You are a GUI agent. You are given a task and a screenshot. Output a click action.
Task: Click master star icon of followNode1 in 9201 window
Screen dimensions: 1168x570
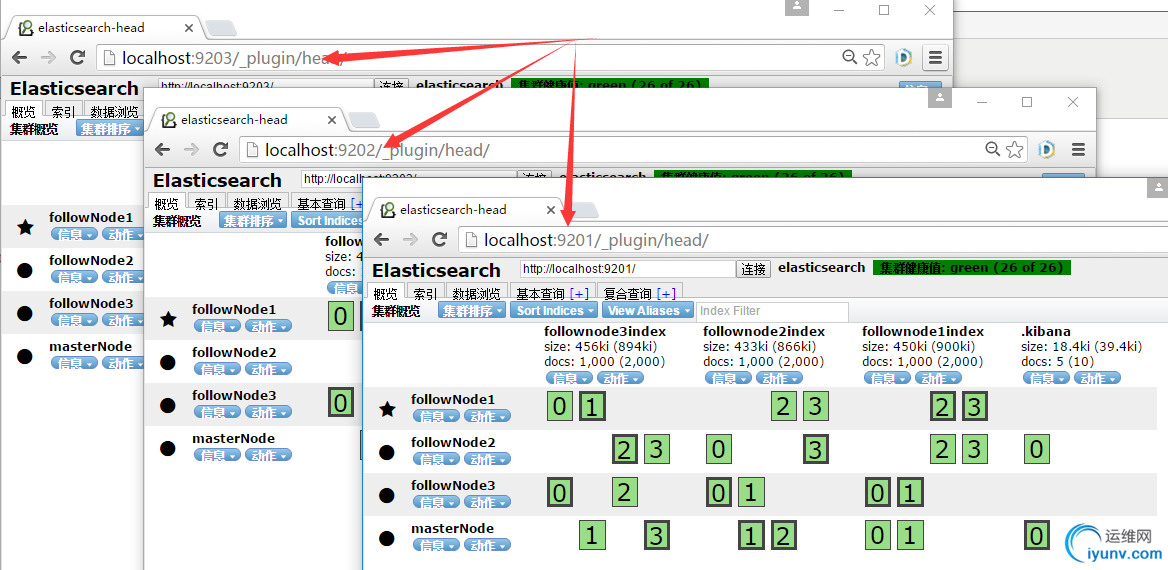coord(387,409)
